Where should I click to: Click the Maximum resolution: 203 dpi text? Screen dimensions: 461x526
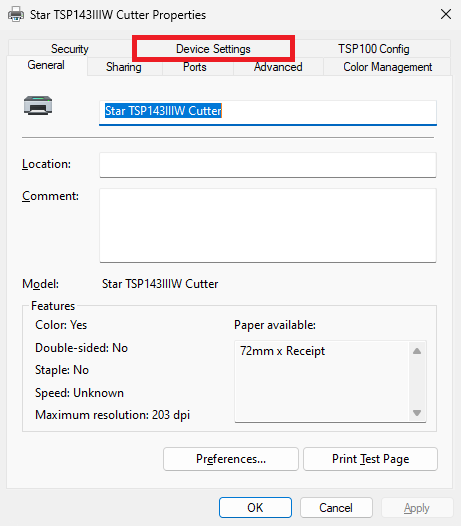pos(112,415)
